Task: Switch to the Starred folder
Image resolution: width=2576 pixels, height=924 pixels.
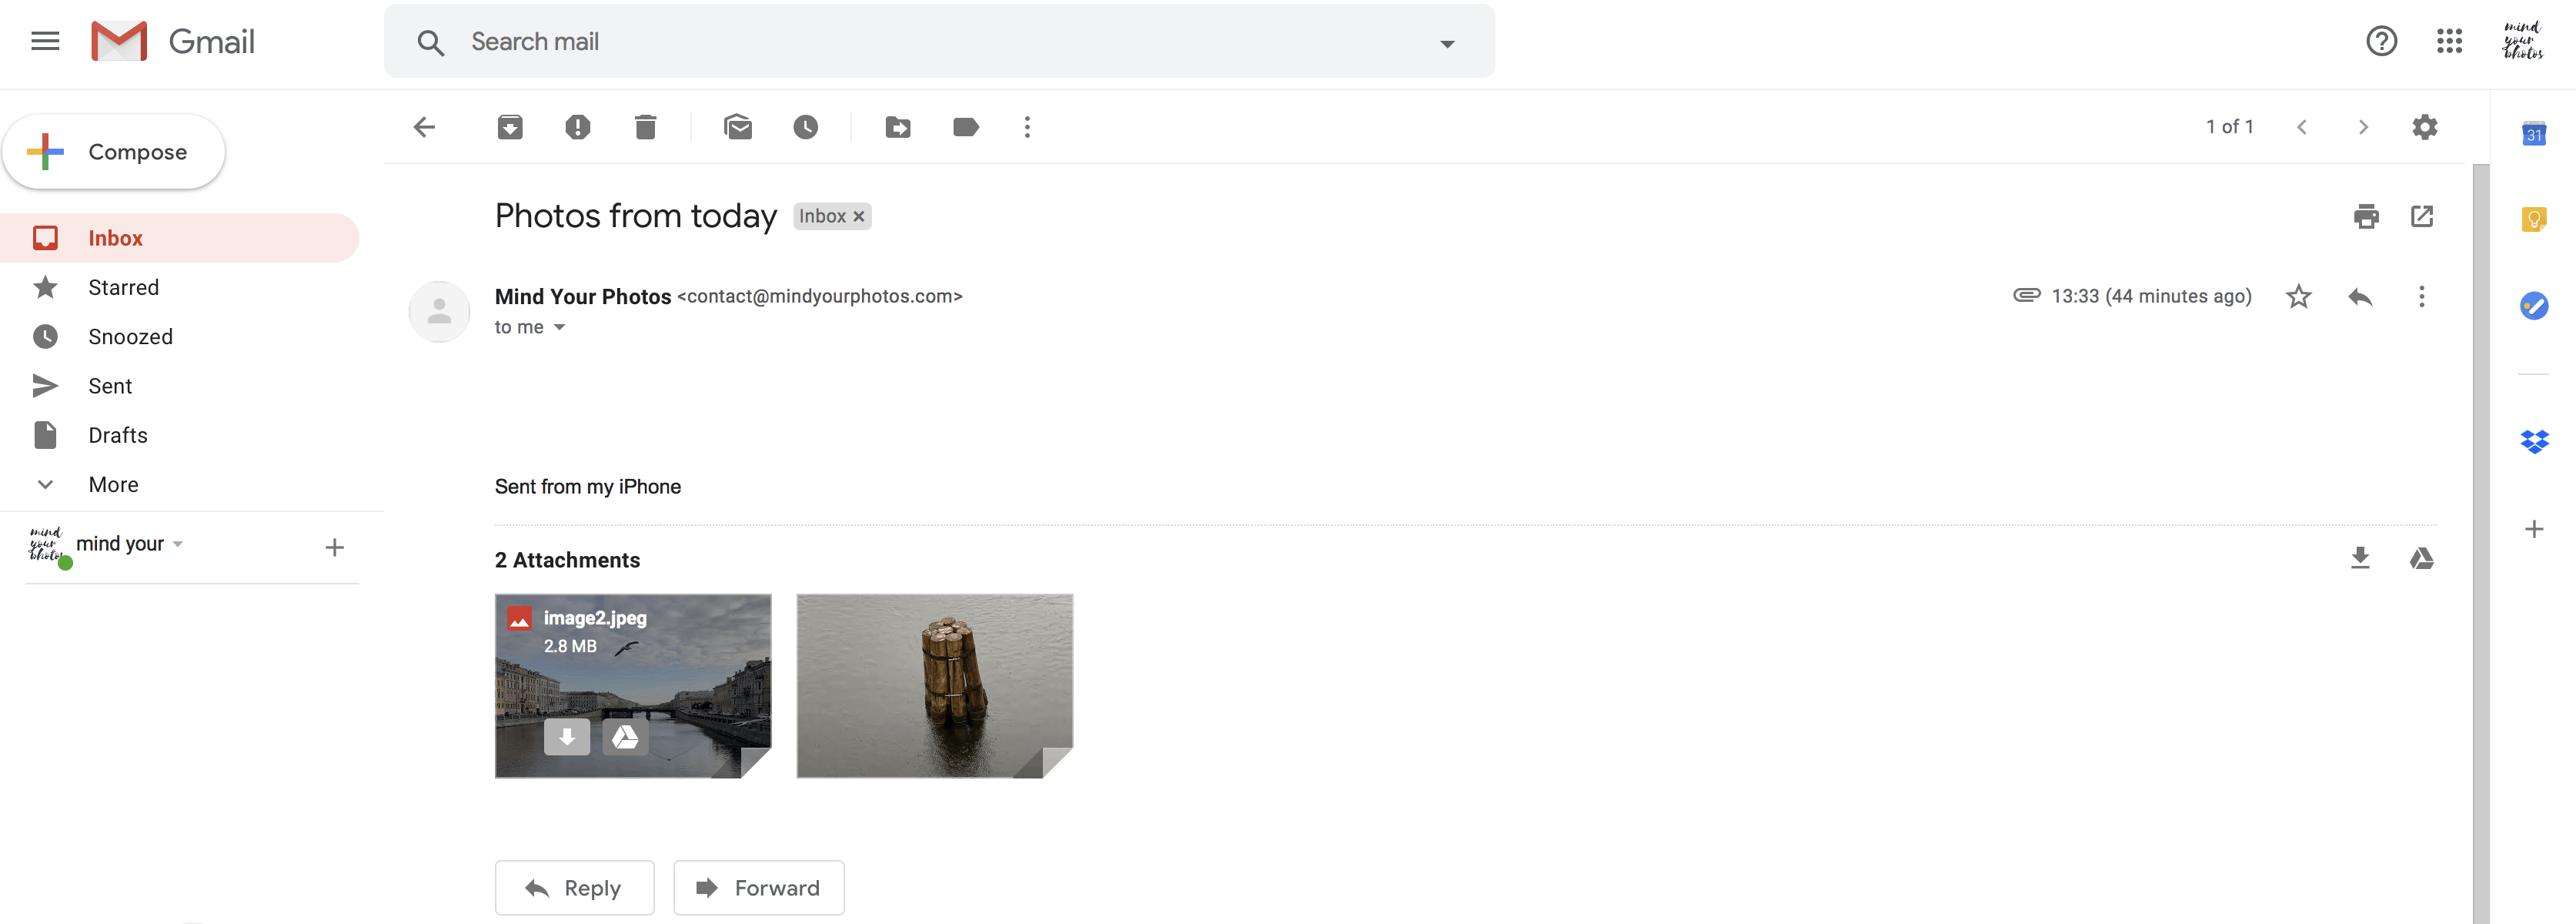Action: [123, 287]
